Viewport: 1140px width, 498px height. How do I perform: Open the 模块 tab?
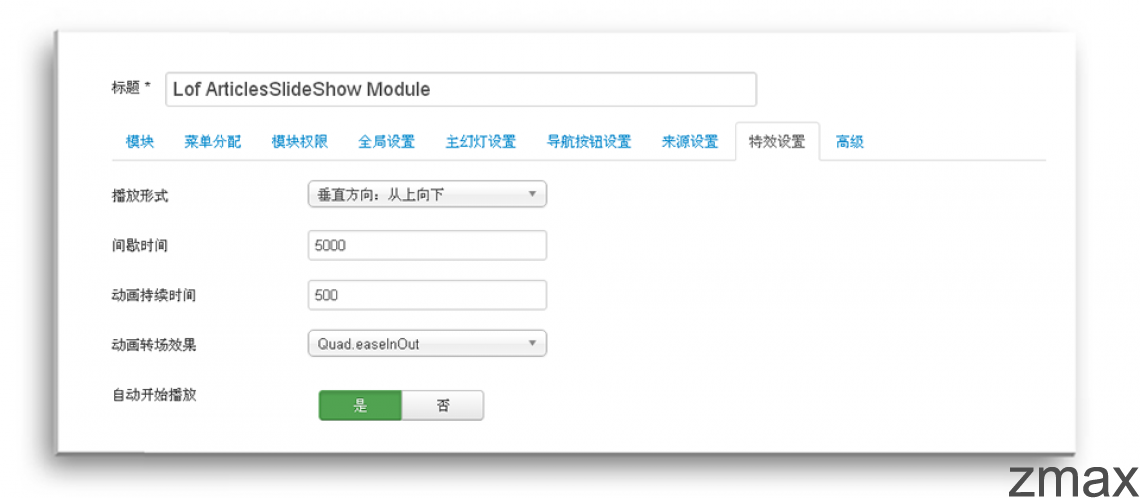(140, 142)
